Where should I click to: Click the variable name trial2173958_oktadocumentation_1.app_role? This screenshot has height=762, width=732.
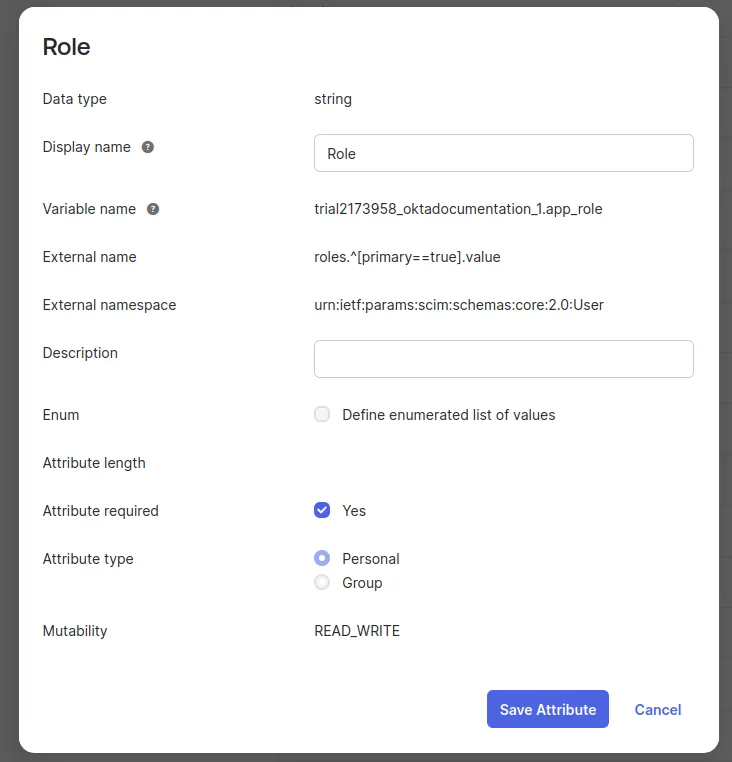coord(458,209)
